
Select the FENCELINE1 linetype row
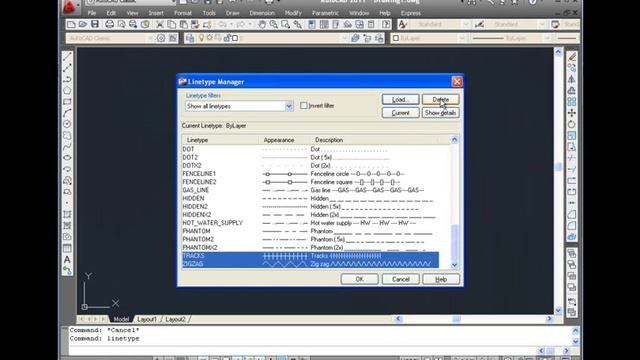310,174
